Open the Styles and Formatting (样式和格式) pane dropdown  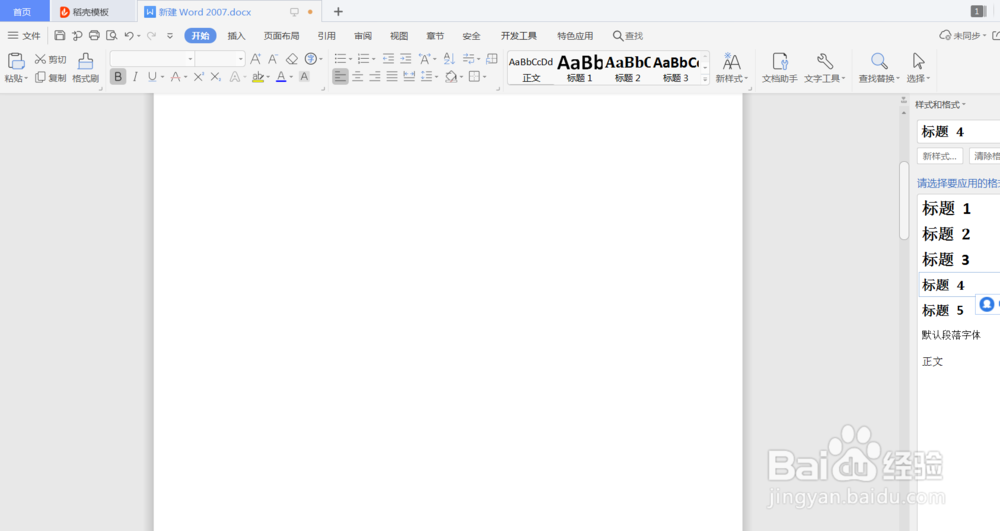pyautogui.click(x=964, y=105)
